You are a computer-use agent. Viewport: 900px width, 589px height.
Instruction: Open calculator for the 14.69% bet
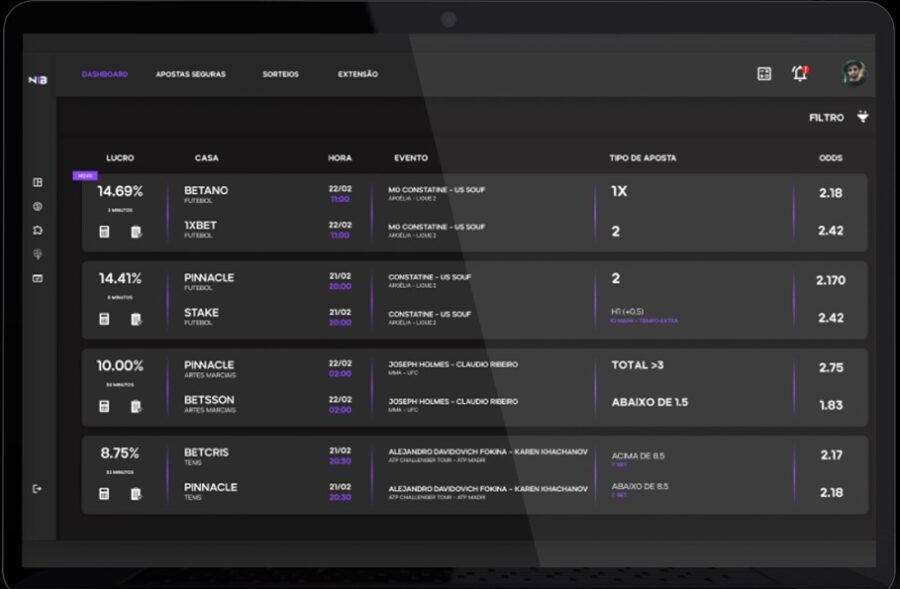[104, 231]
